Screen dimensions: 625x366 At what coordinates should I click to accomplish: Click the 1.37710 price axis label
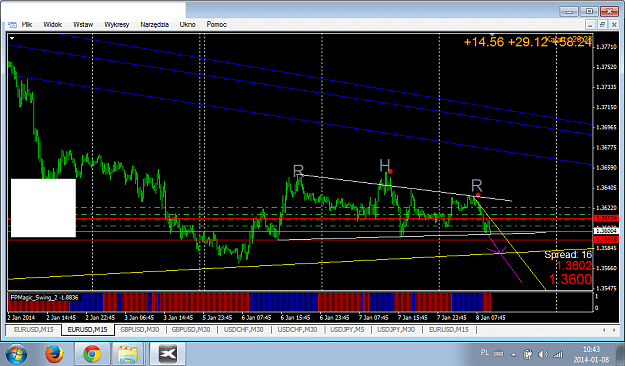[x=606, y=47]
